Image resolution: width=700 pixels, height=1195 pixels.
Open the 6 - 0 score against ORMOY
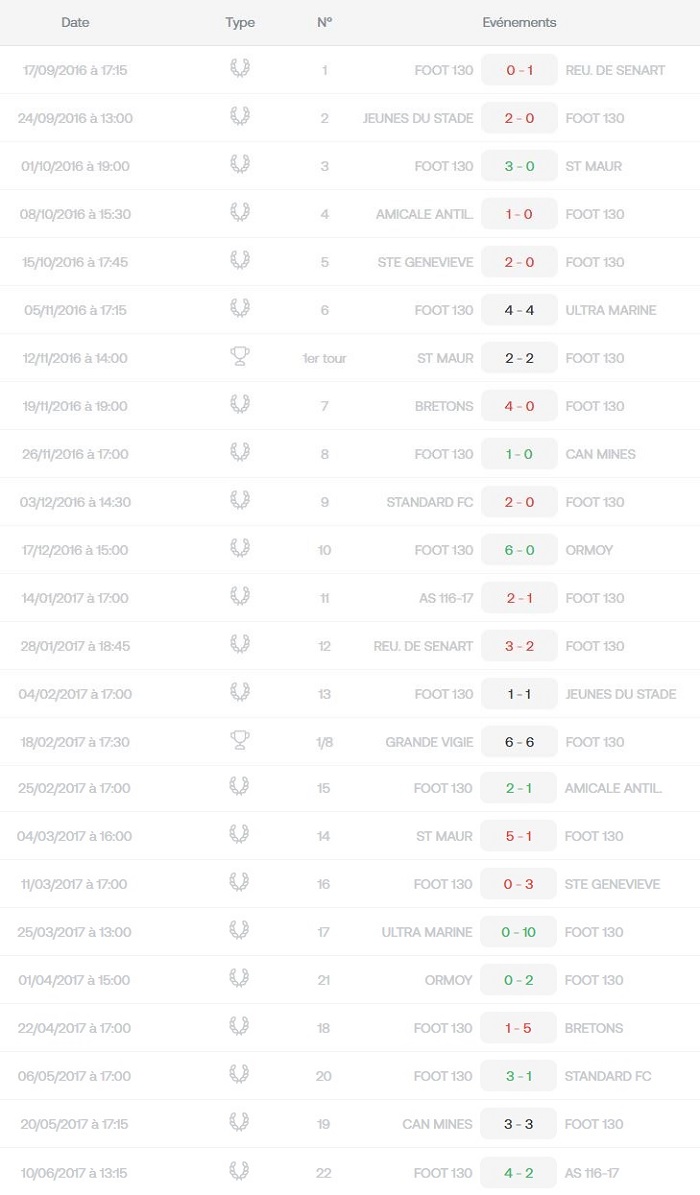pos(519,550)
